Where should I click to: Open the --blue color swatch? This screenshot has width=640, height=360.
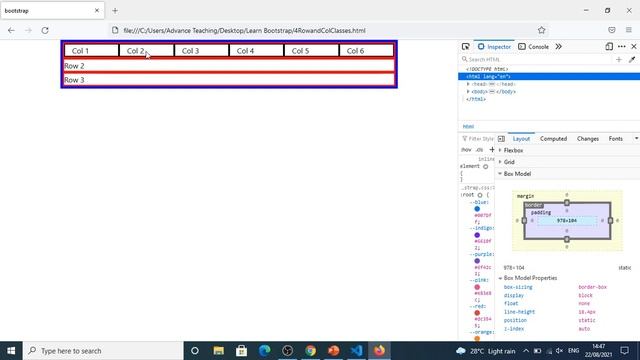click(477, 209)
